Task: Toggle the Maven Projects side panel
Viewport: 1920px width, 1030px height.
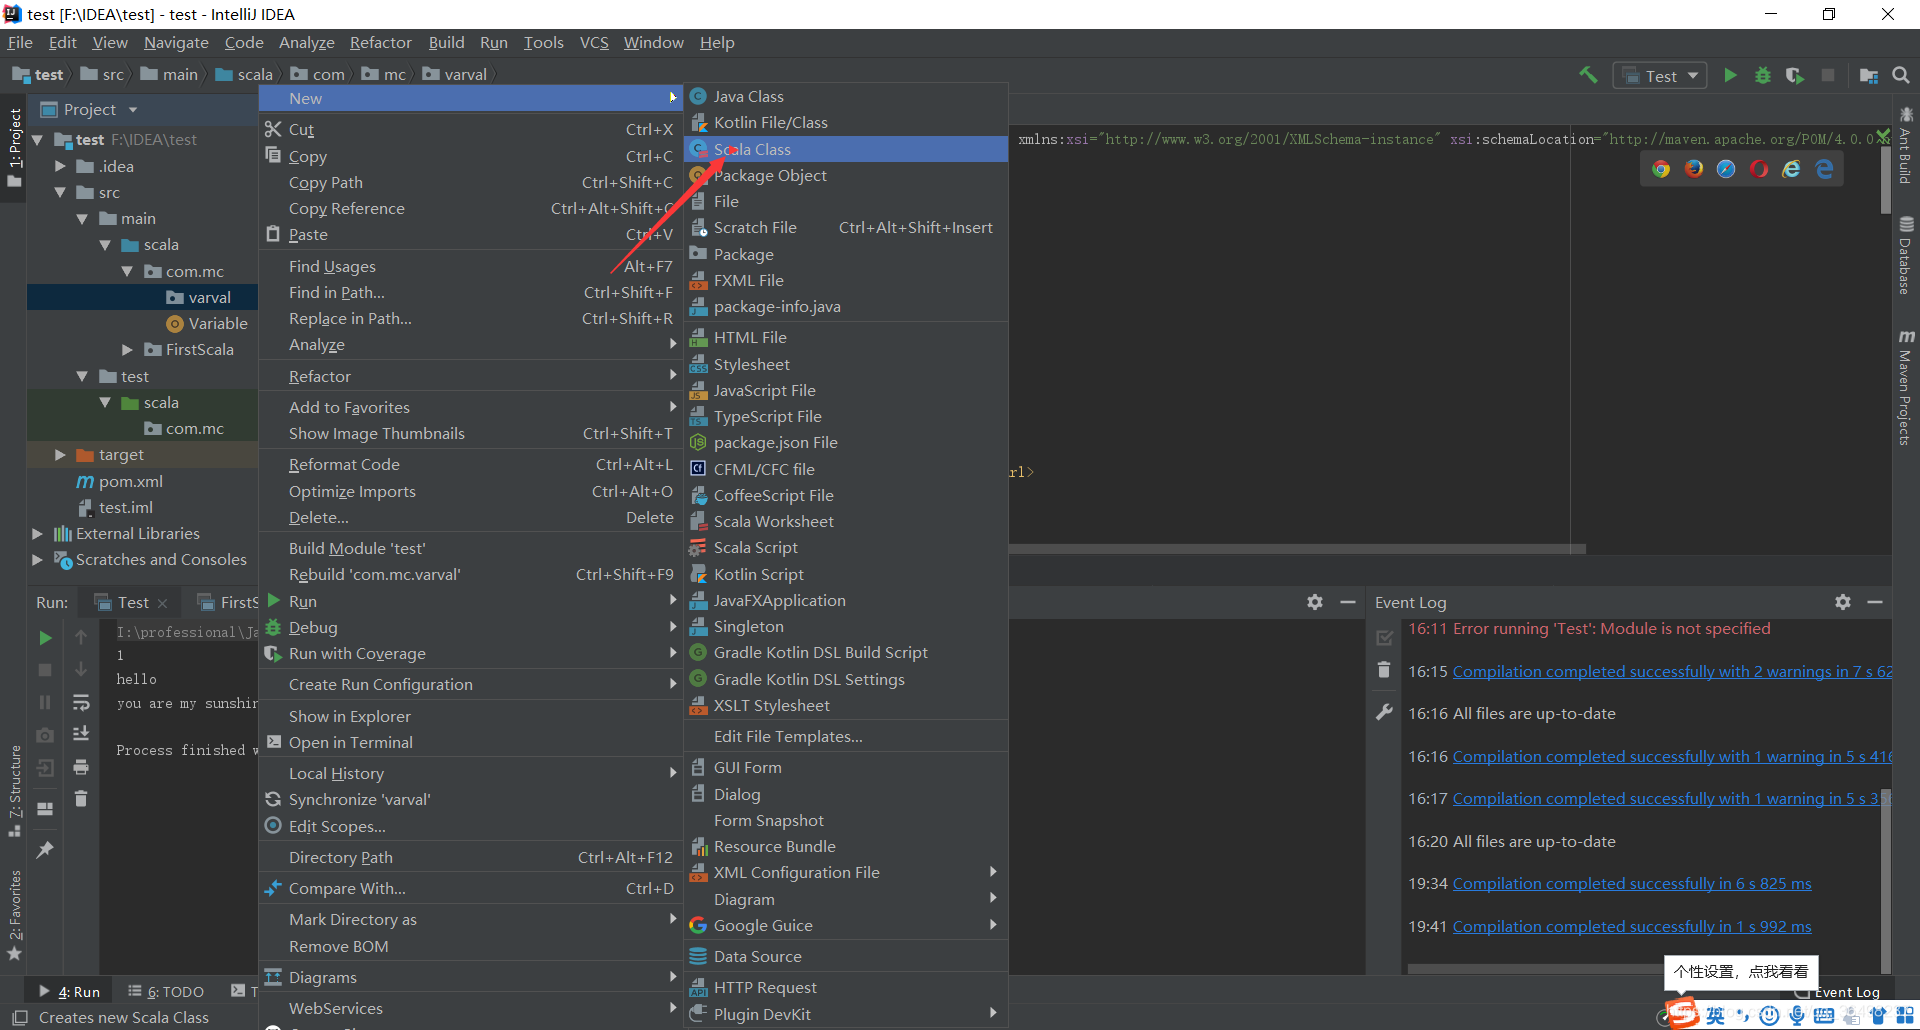Action: pyautogui.click(x=1906, y=388)
